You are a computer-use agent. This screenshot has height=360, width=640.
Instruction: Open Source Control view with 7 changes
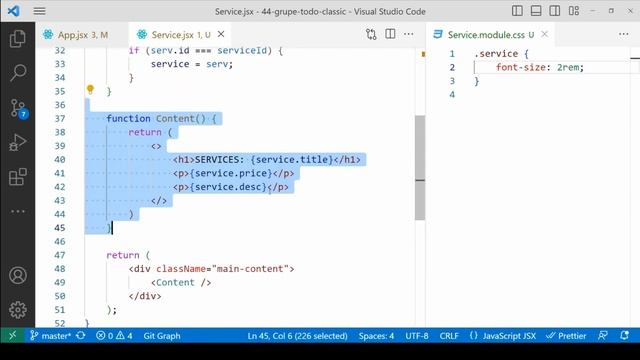pyautogui.click(x=18, y=108)
